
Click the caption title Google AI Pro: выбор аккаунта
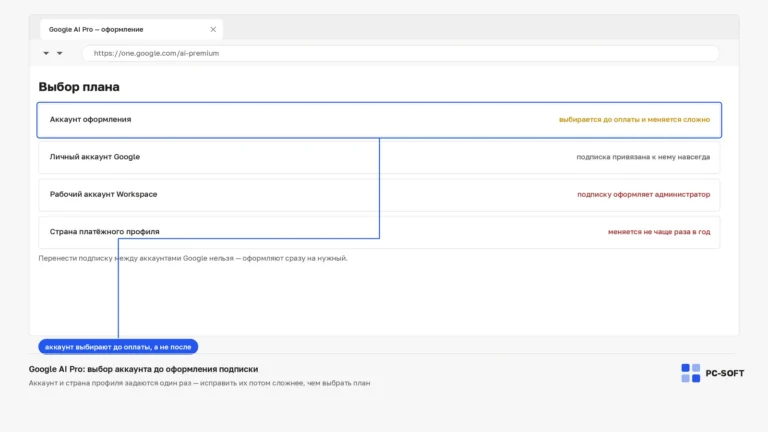point(143,369)
